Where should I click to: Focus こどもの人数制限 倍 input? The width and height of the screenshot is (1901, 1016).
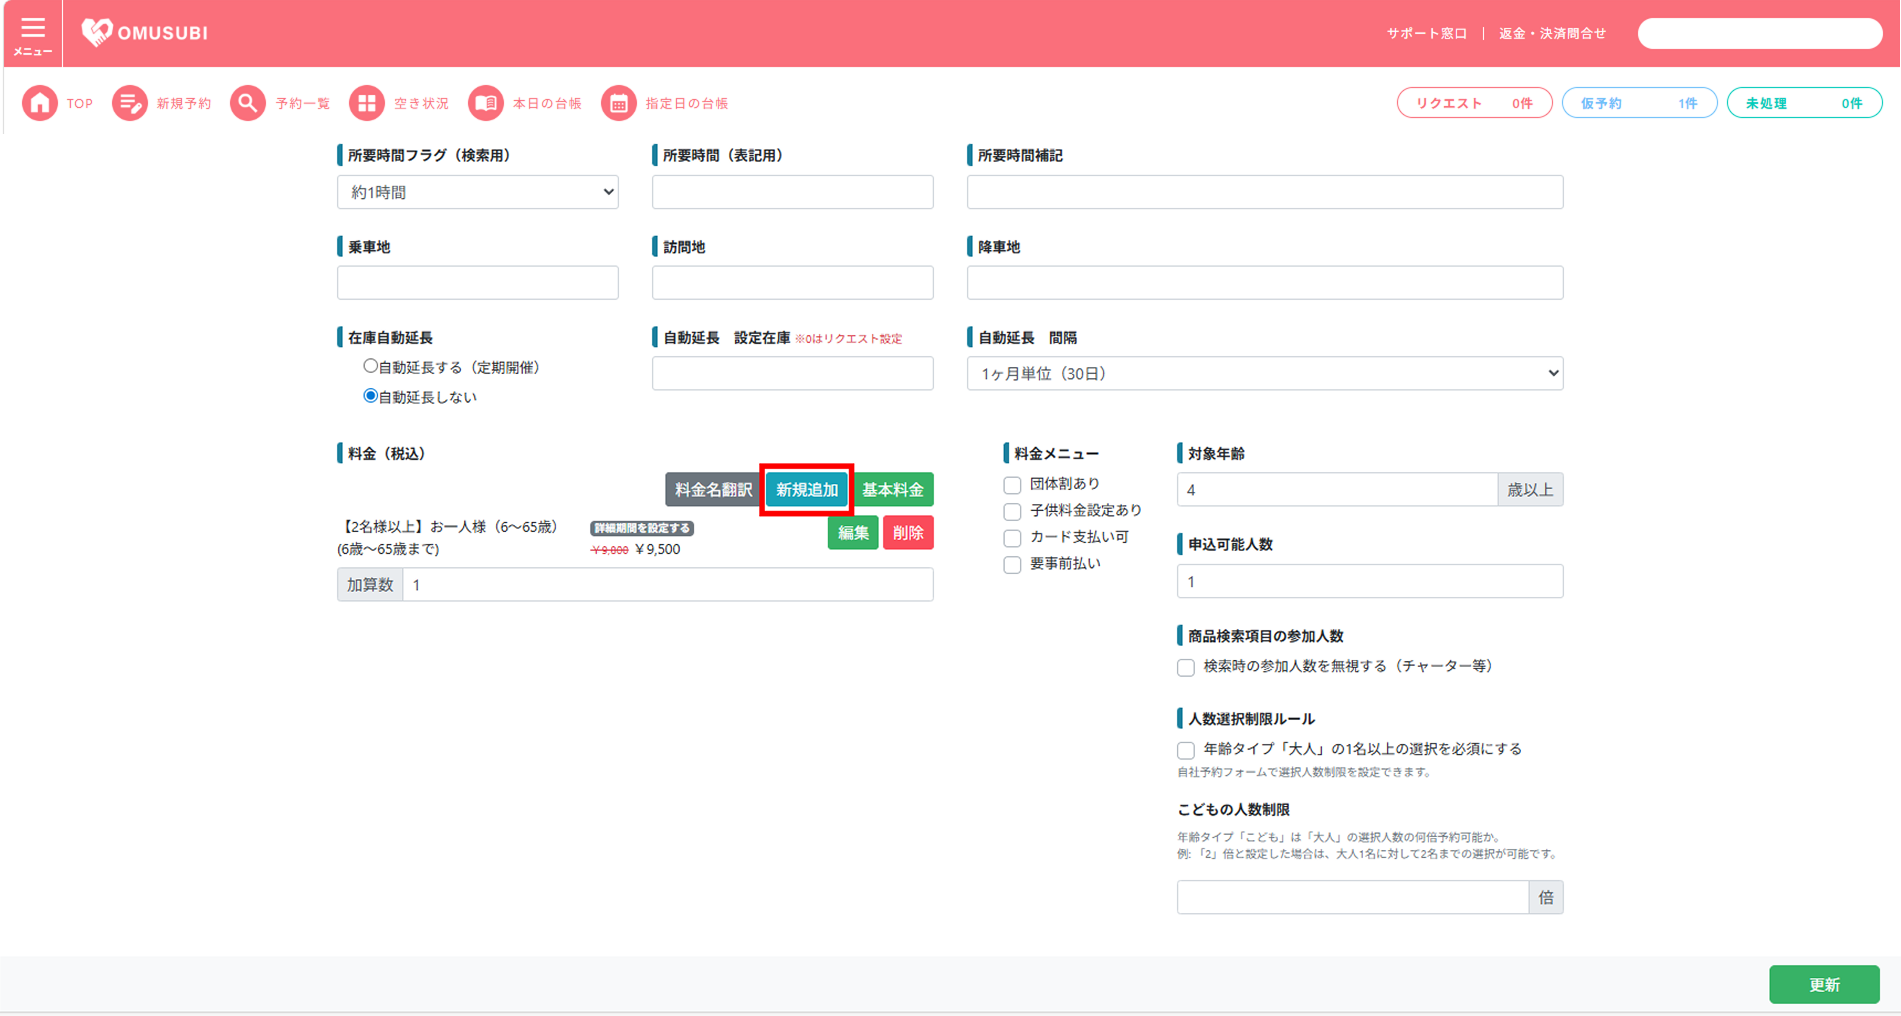click(x=1353, y=897)
